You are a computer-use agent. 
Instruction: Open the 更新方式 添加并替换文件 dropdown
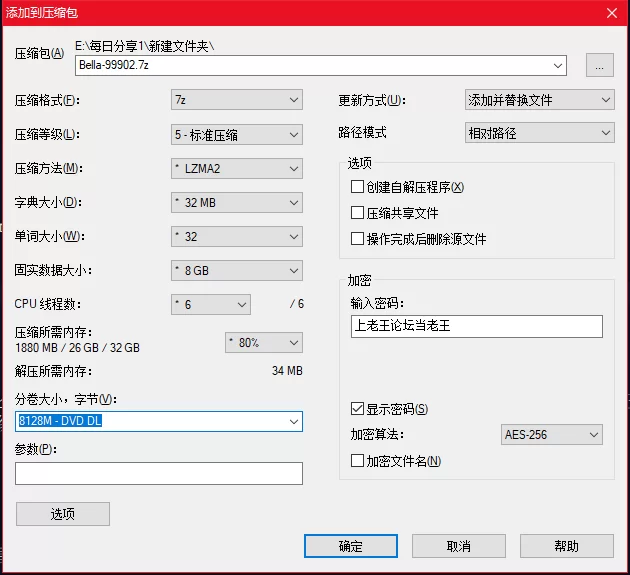click(540, 100)
